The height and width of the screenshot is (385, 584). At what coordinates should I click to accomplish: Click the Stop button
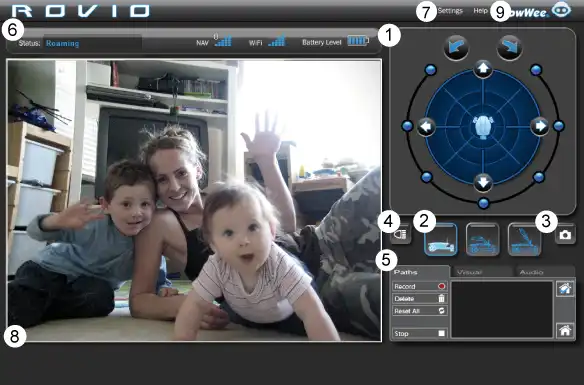tap(420, 334)
